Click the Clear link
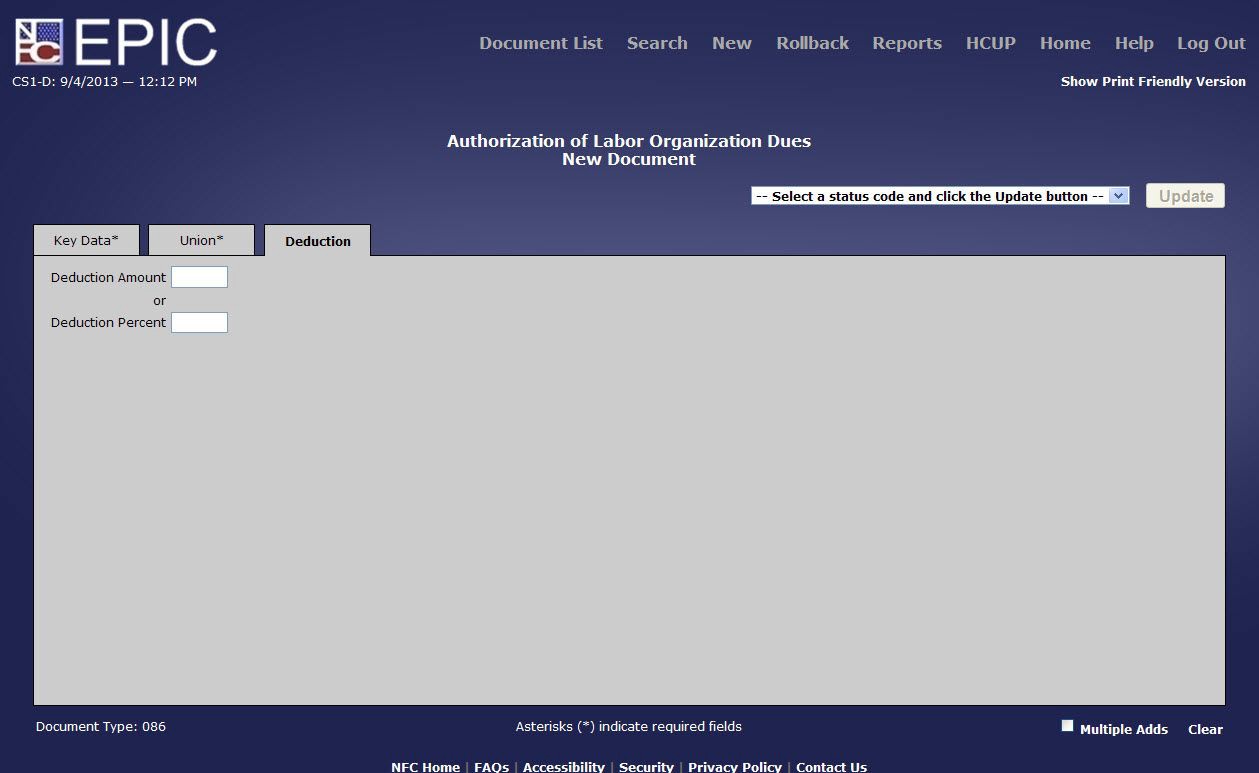This screenshot has height=773, width=1259. (1205, 729)
